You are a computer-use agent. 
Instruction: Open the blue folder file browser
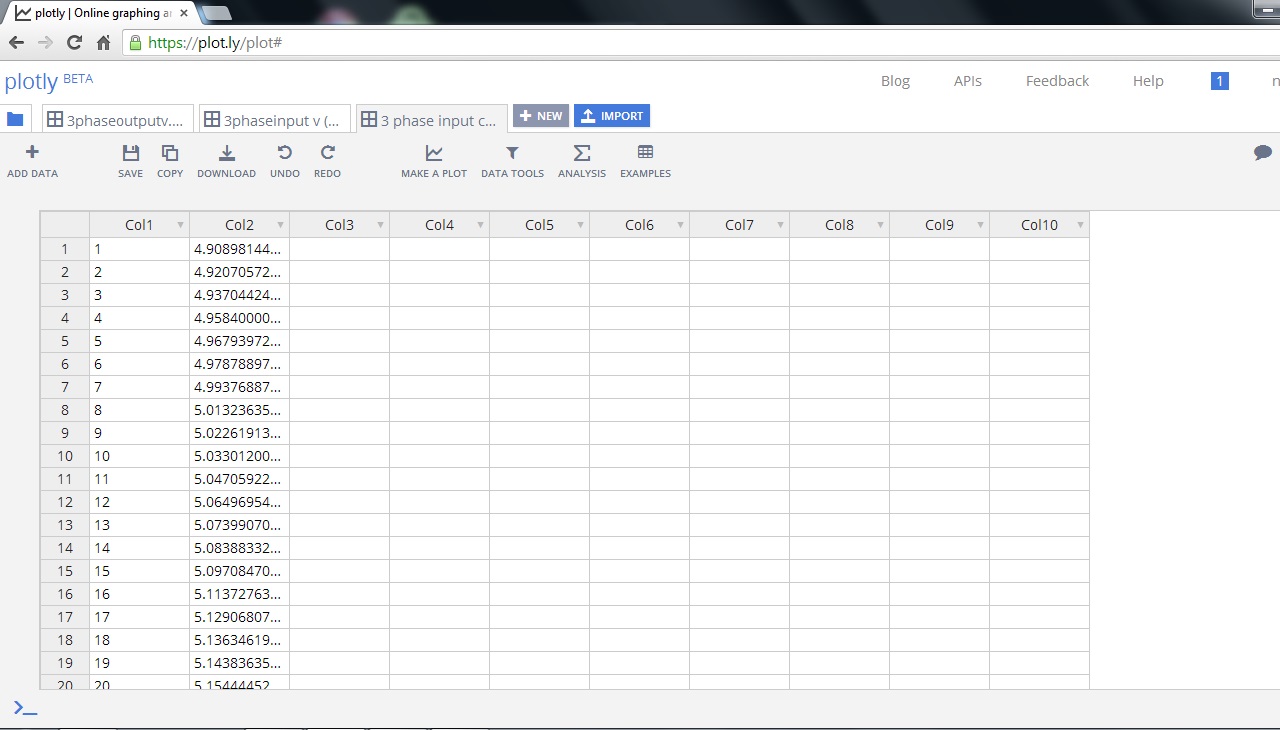click(15, 119)
